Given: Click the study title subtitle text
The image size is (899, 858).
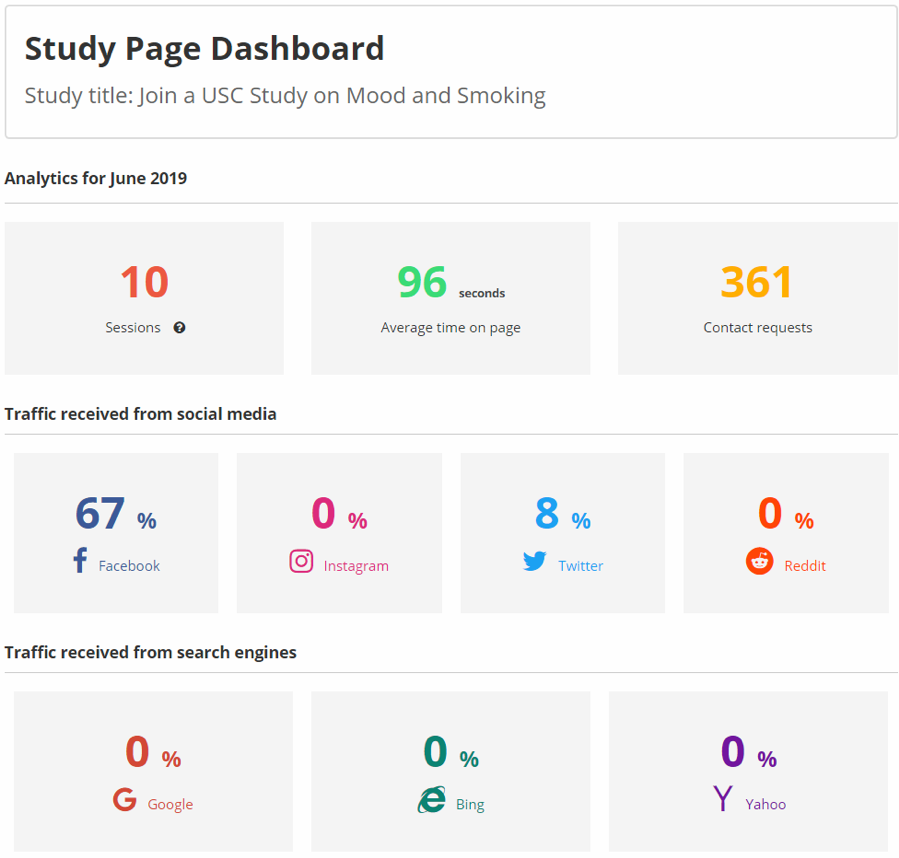Looking at the screenshot, I should point(285,96).
